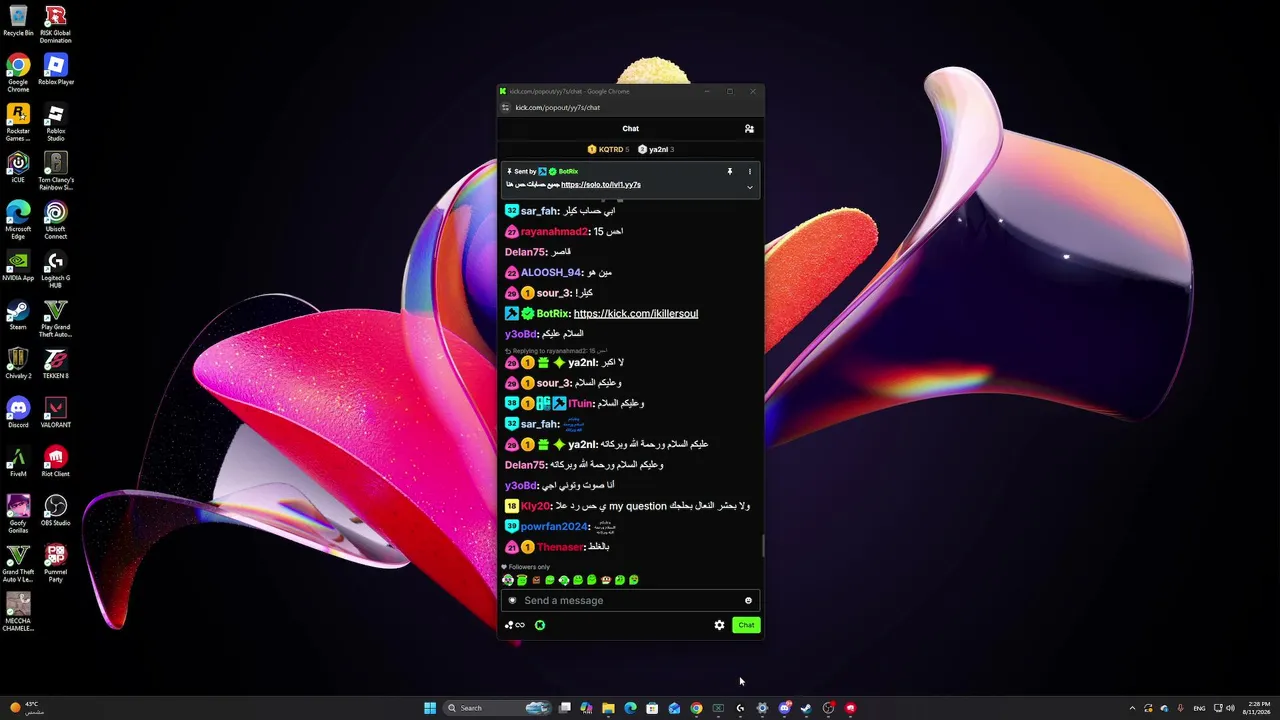The image size is (1280, 720).
Task: Click the first quick emote in row
Action: pos(508,580)
